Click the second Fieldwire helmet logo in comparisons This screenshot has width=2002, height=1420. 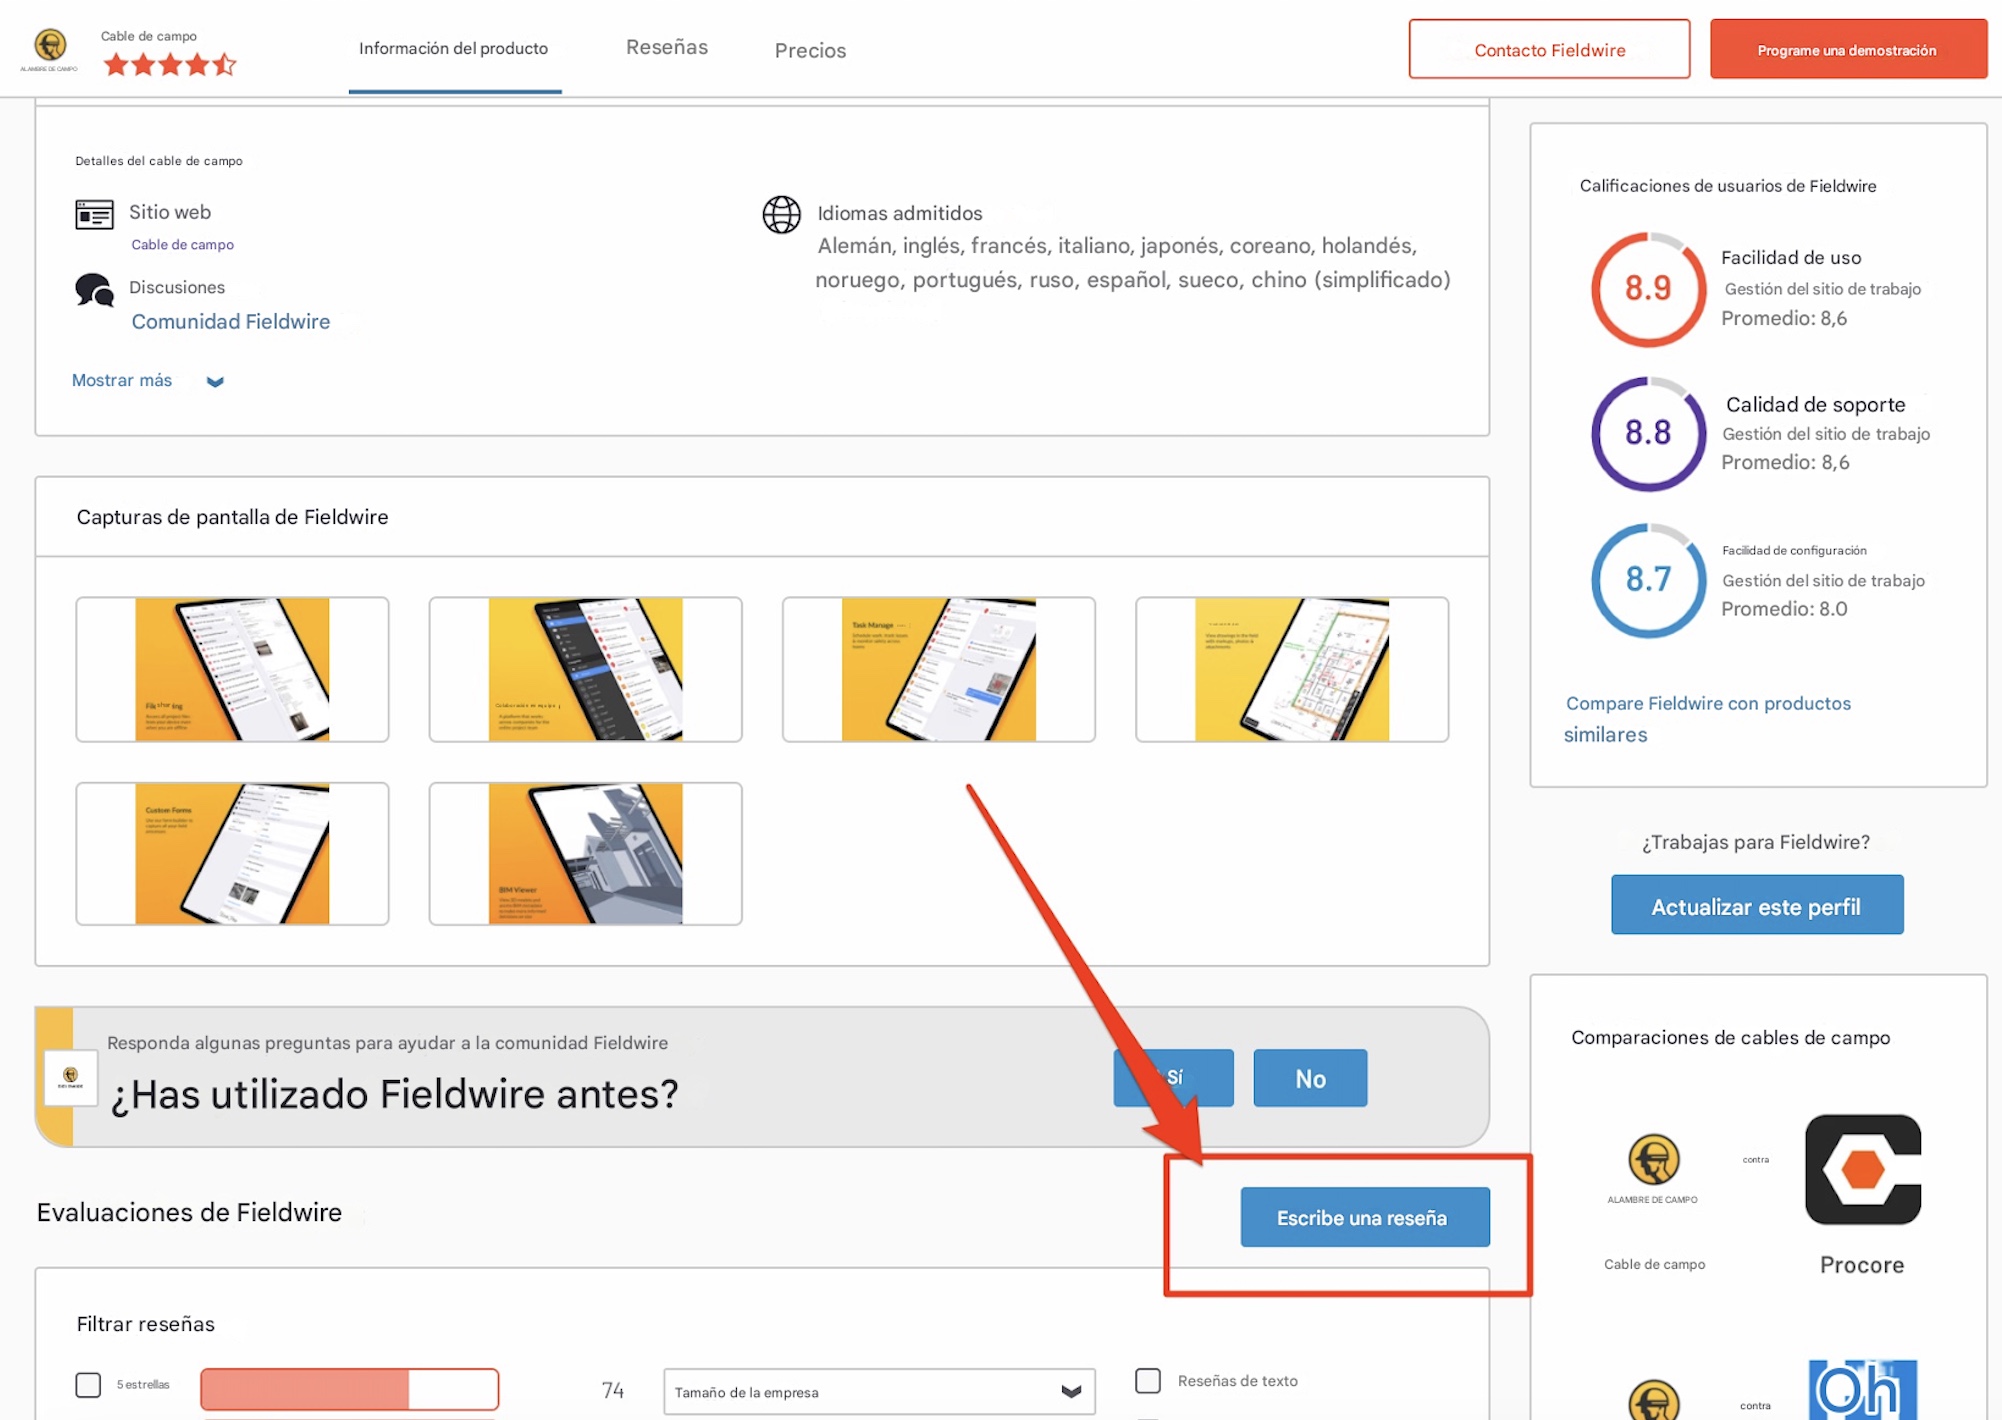pyautogui.click(x=1653, y=1400)
